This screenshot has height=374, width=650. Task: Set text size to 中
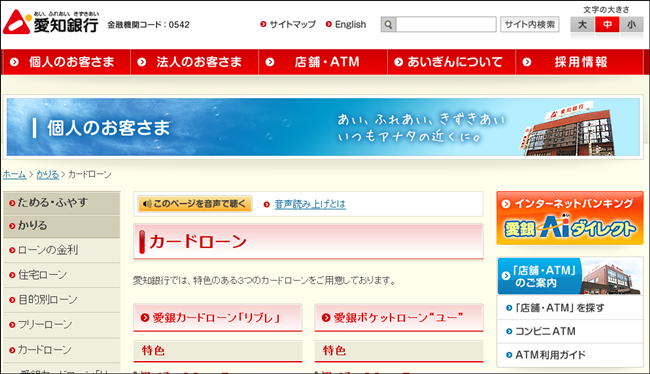[607, 24]
